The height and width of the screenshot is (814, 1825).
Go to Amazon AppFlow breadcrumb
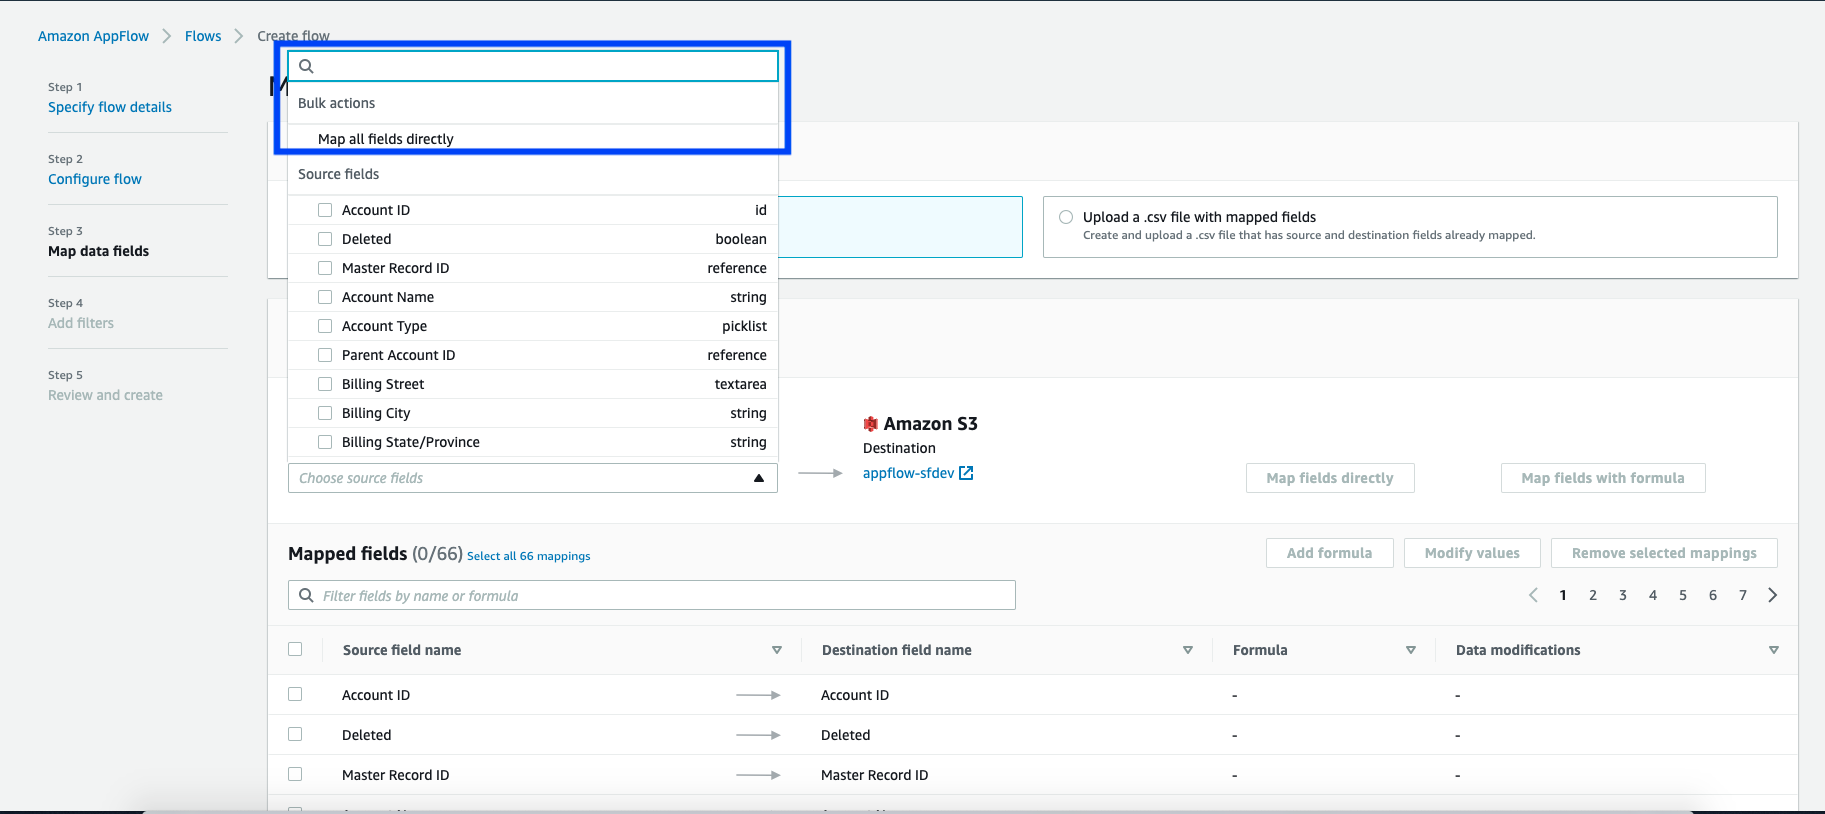(93, 36)
